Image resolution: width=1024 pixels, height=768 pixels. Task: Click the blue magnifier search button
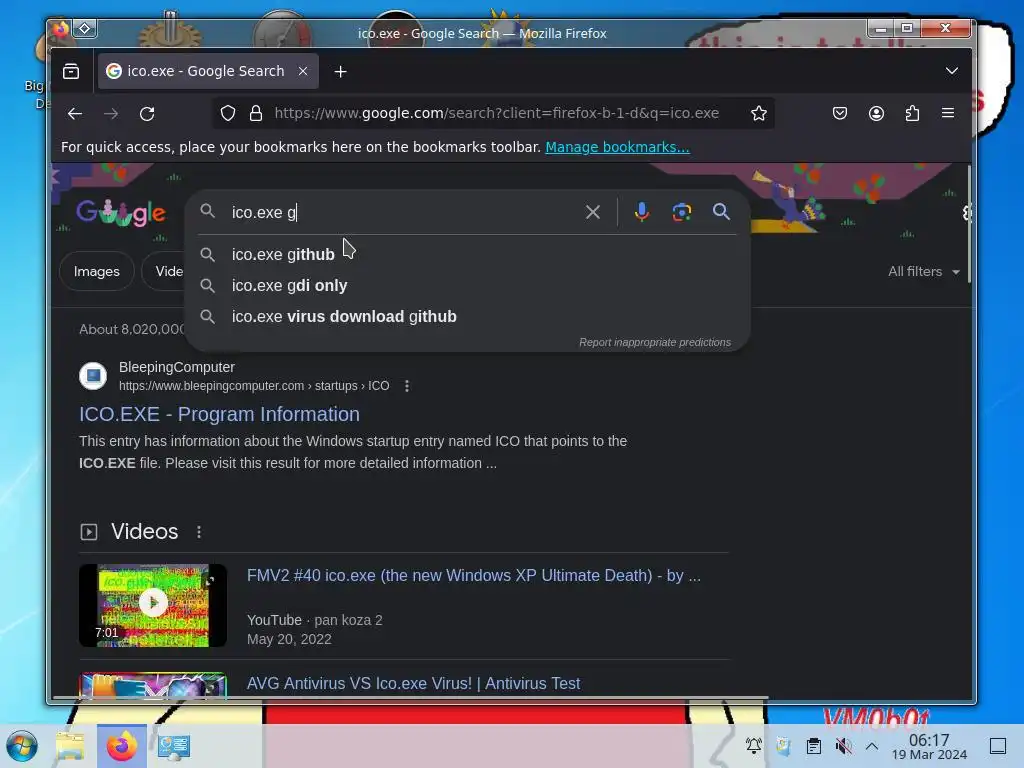pyautogui.click(x=721, y=212)
